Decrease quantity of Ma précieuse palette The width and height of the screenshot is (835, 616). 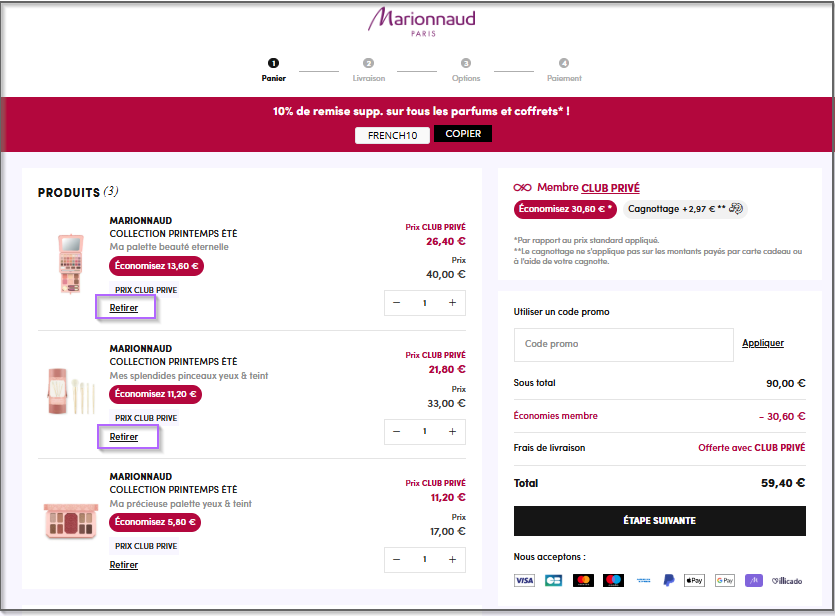pos(396,560)
